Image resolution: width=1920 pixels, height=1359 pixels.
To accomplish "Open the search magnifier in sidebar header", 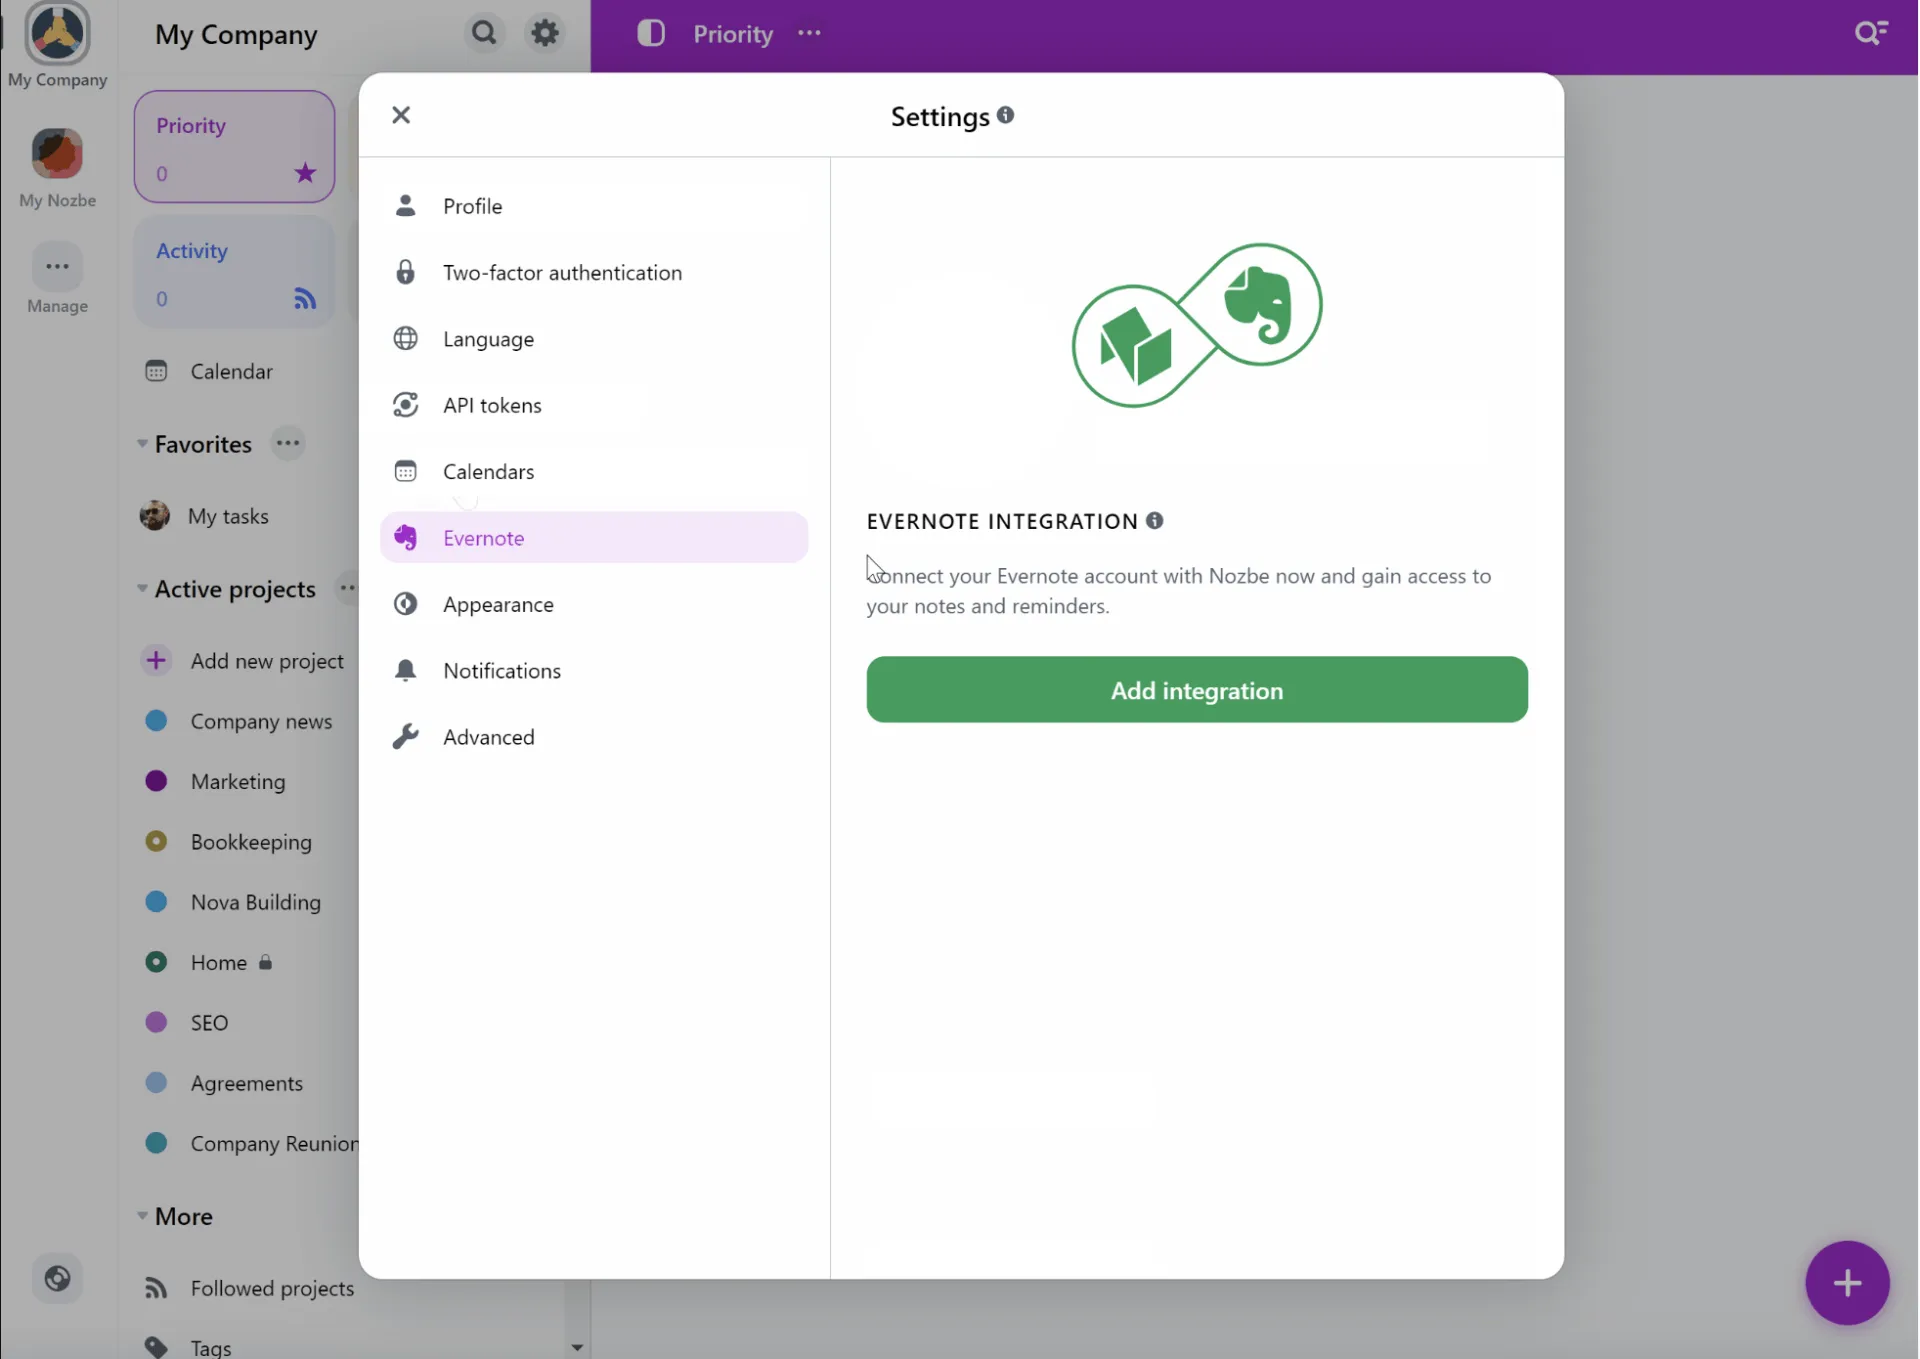I will pos(484,33).
